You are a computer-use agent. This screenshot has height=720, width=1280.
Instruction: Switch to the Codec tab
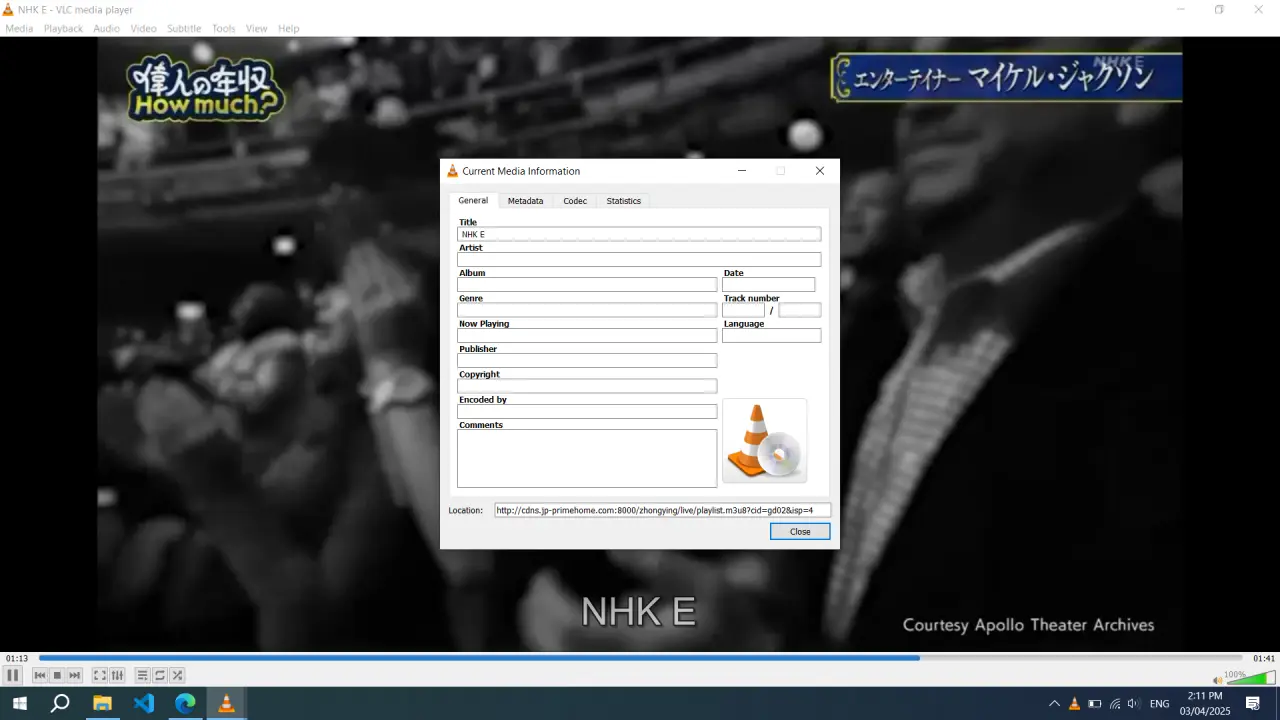[575, 201]
